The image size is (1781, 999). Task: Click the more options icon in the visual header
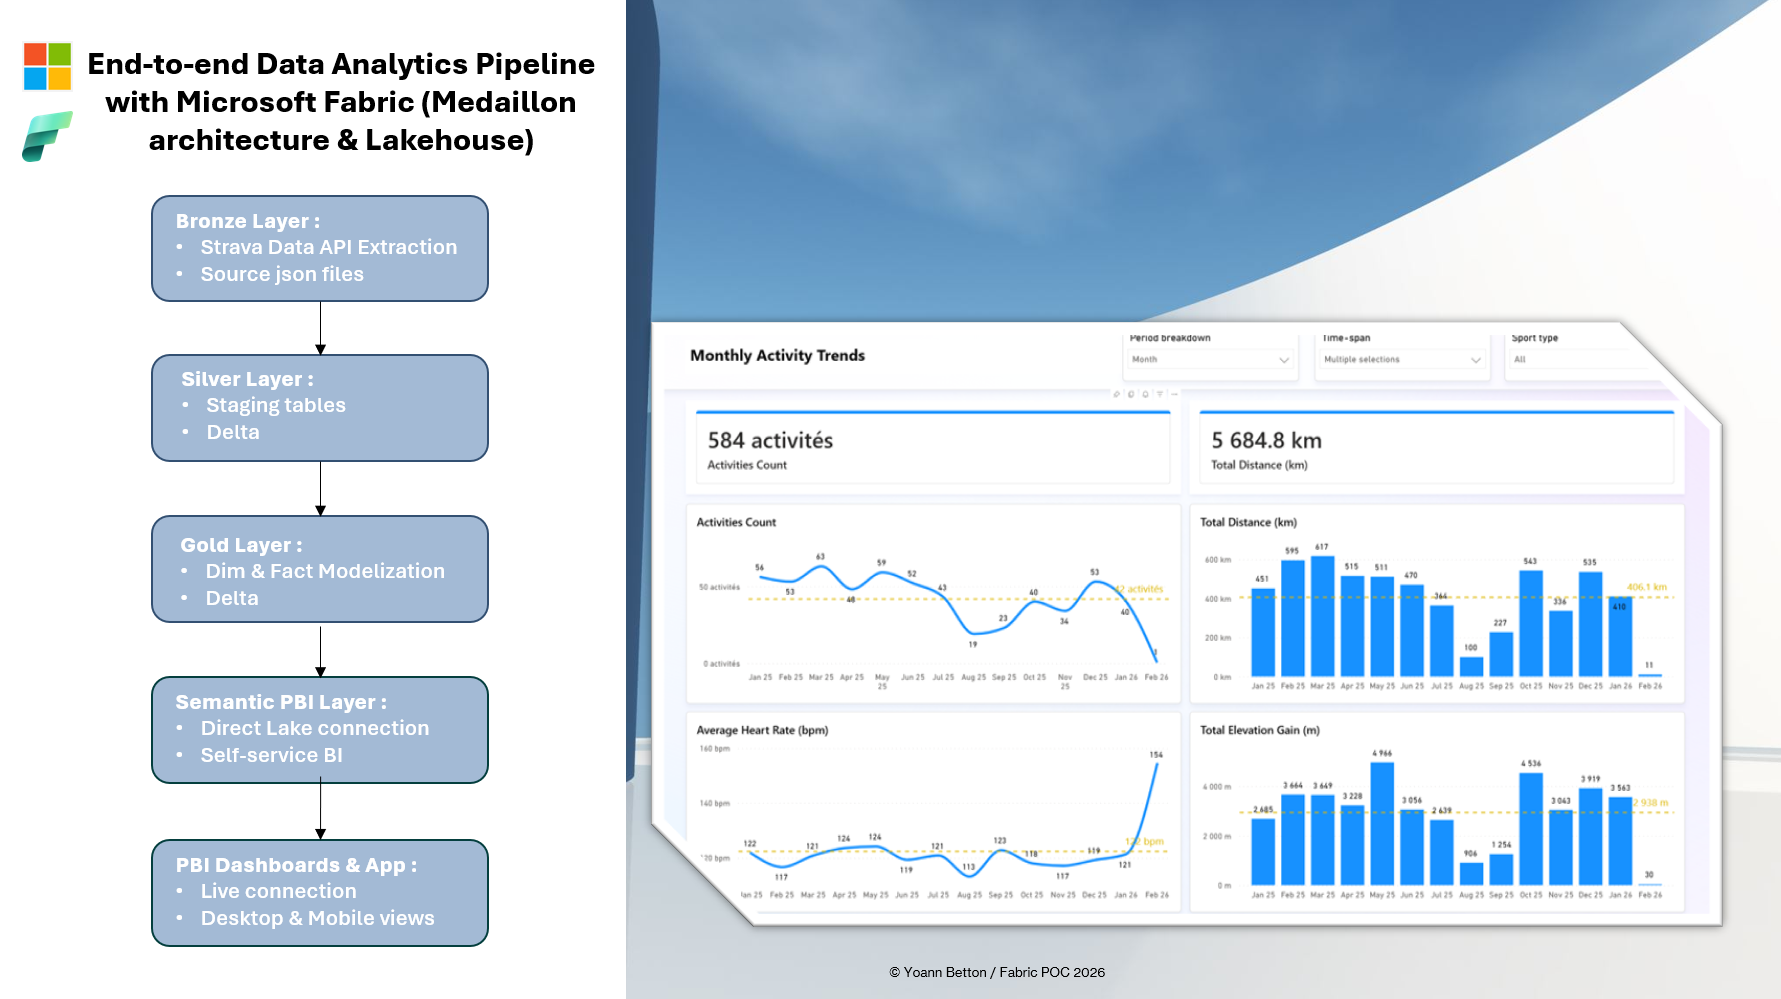[x=1174, y=394]
